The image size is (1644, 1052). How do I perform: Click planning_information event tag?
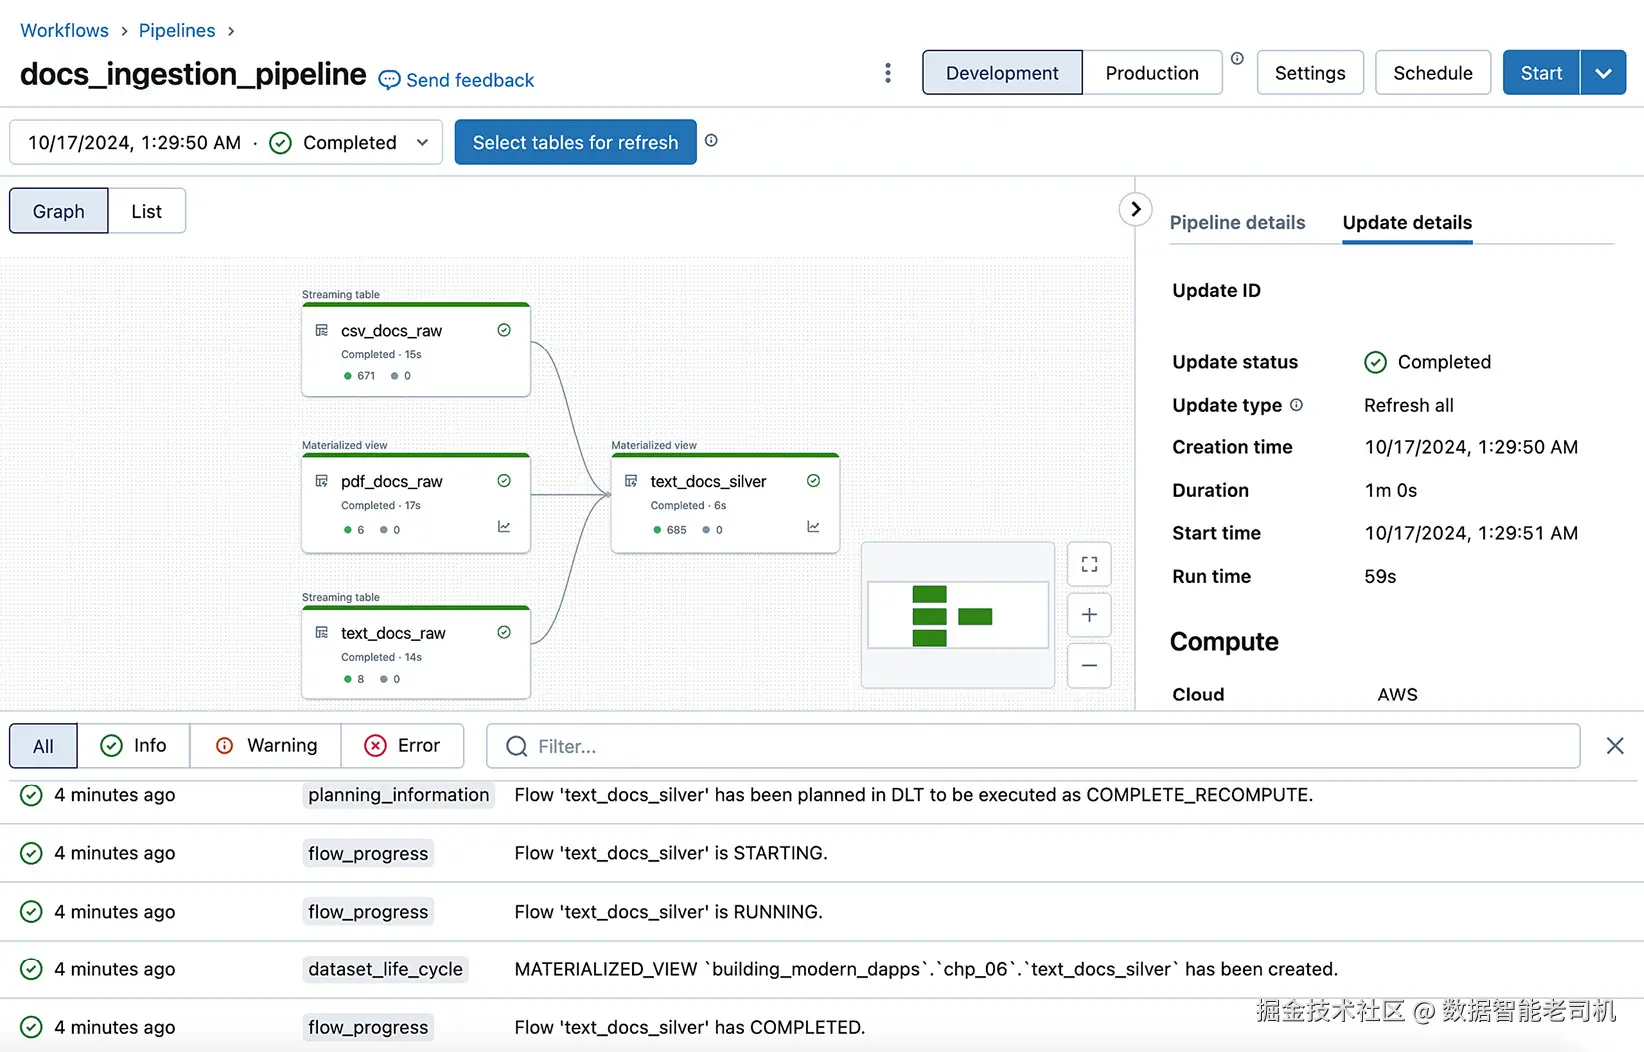pos(398,795)
